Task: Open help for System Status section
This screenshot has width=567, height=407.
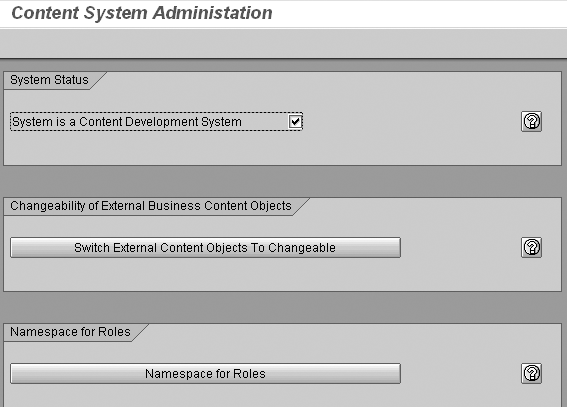Action: click(x=531, y=121)
